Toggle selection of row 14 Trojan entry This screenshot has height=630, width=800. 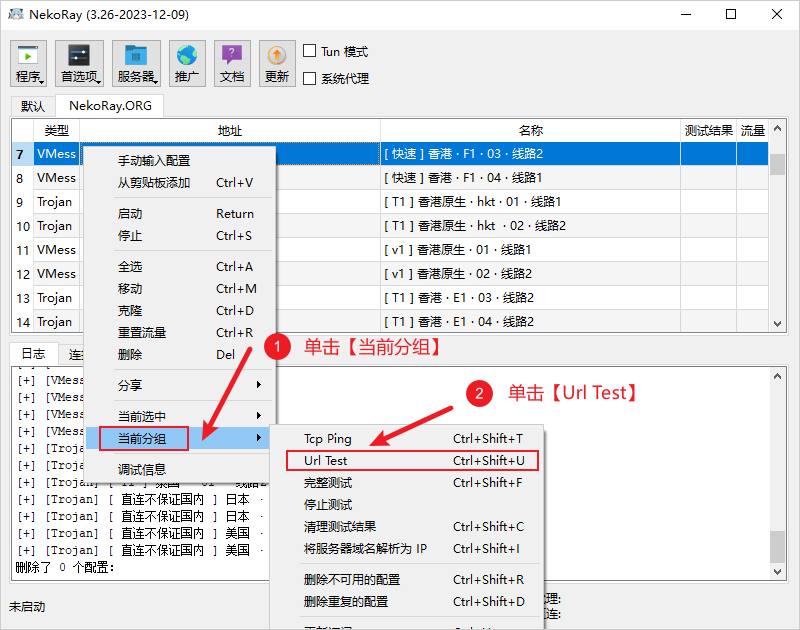55,321
